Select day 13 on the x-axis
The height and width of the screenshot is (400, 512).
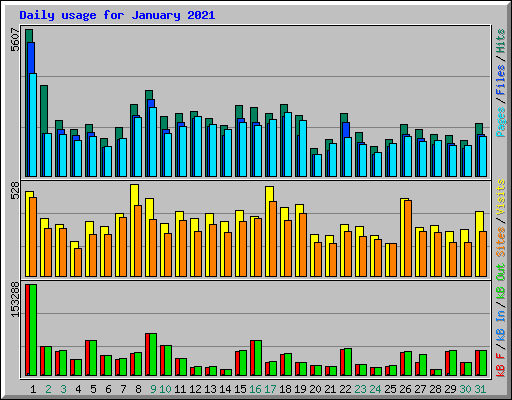pos(210,389)
